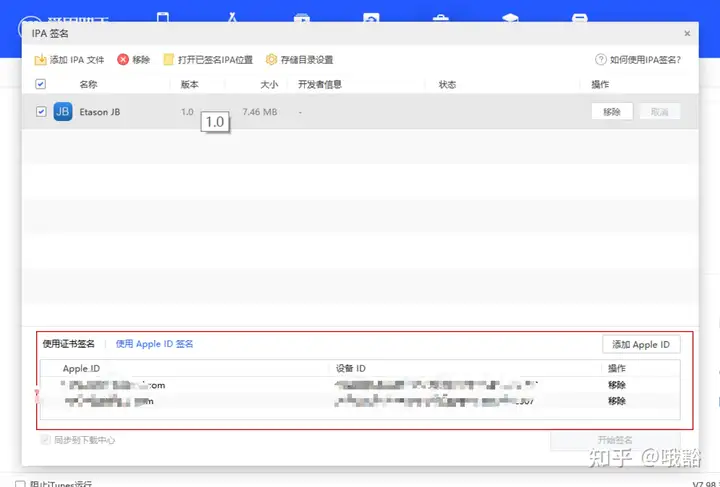Switch to 使用 Apple ID 签名 tab
This screenshot has width=720, height=487.
click(154, 344)
